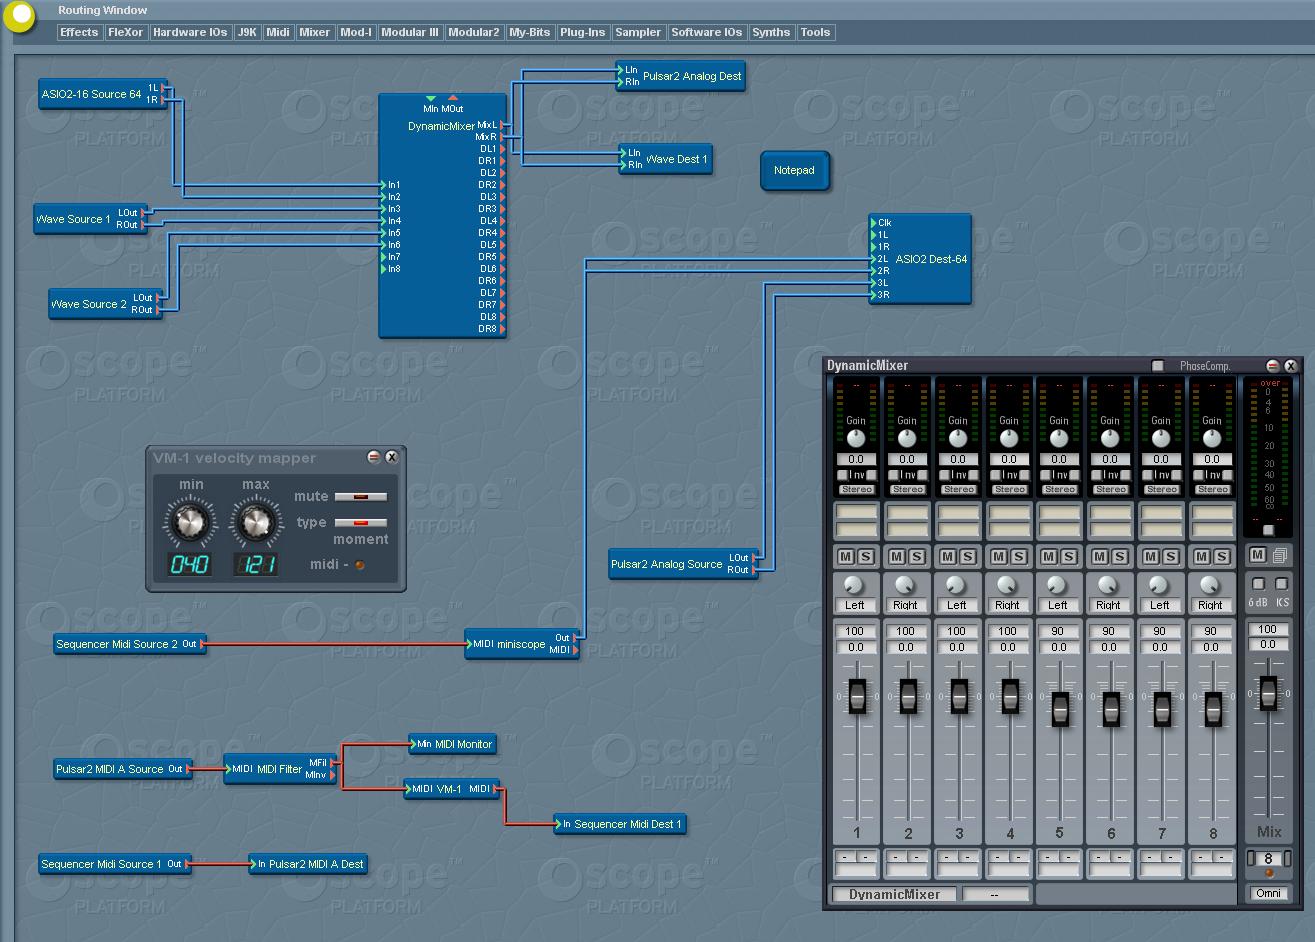Image resolution: width=1315 pixels, height=942 pixels.
Task: Click the channel count 8 stepper
Action: coord(1269,859)
